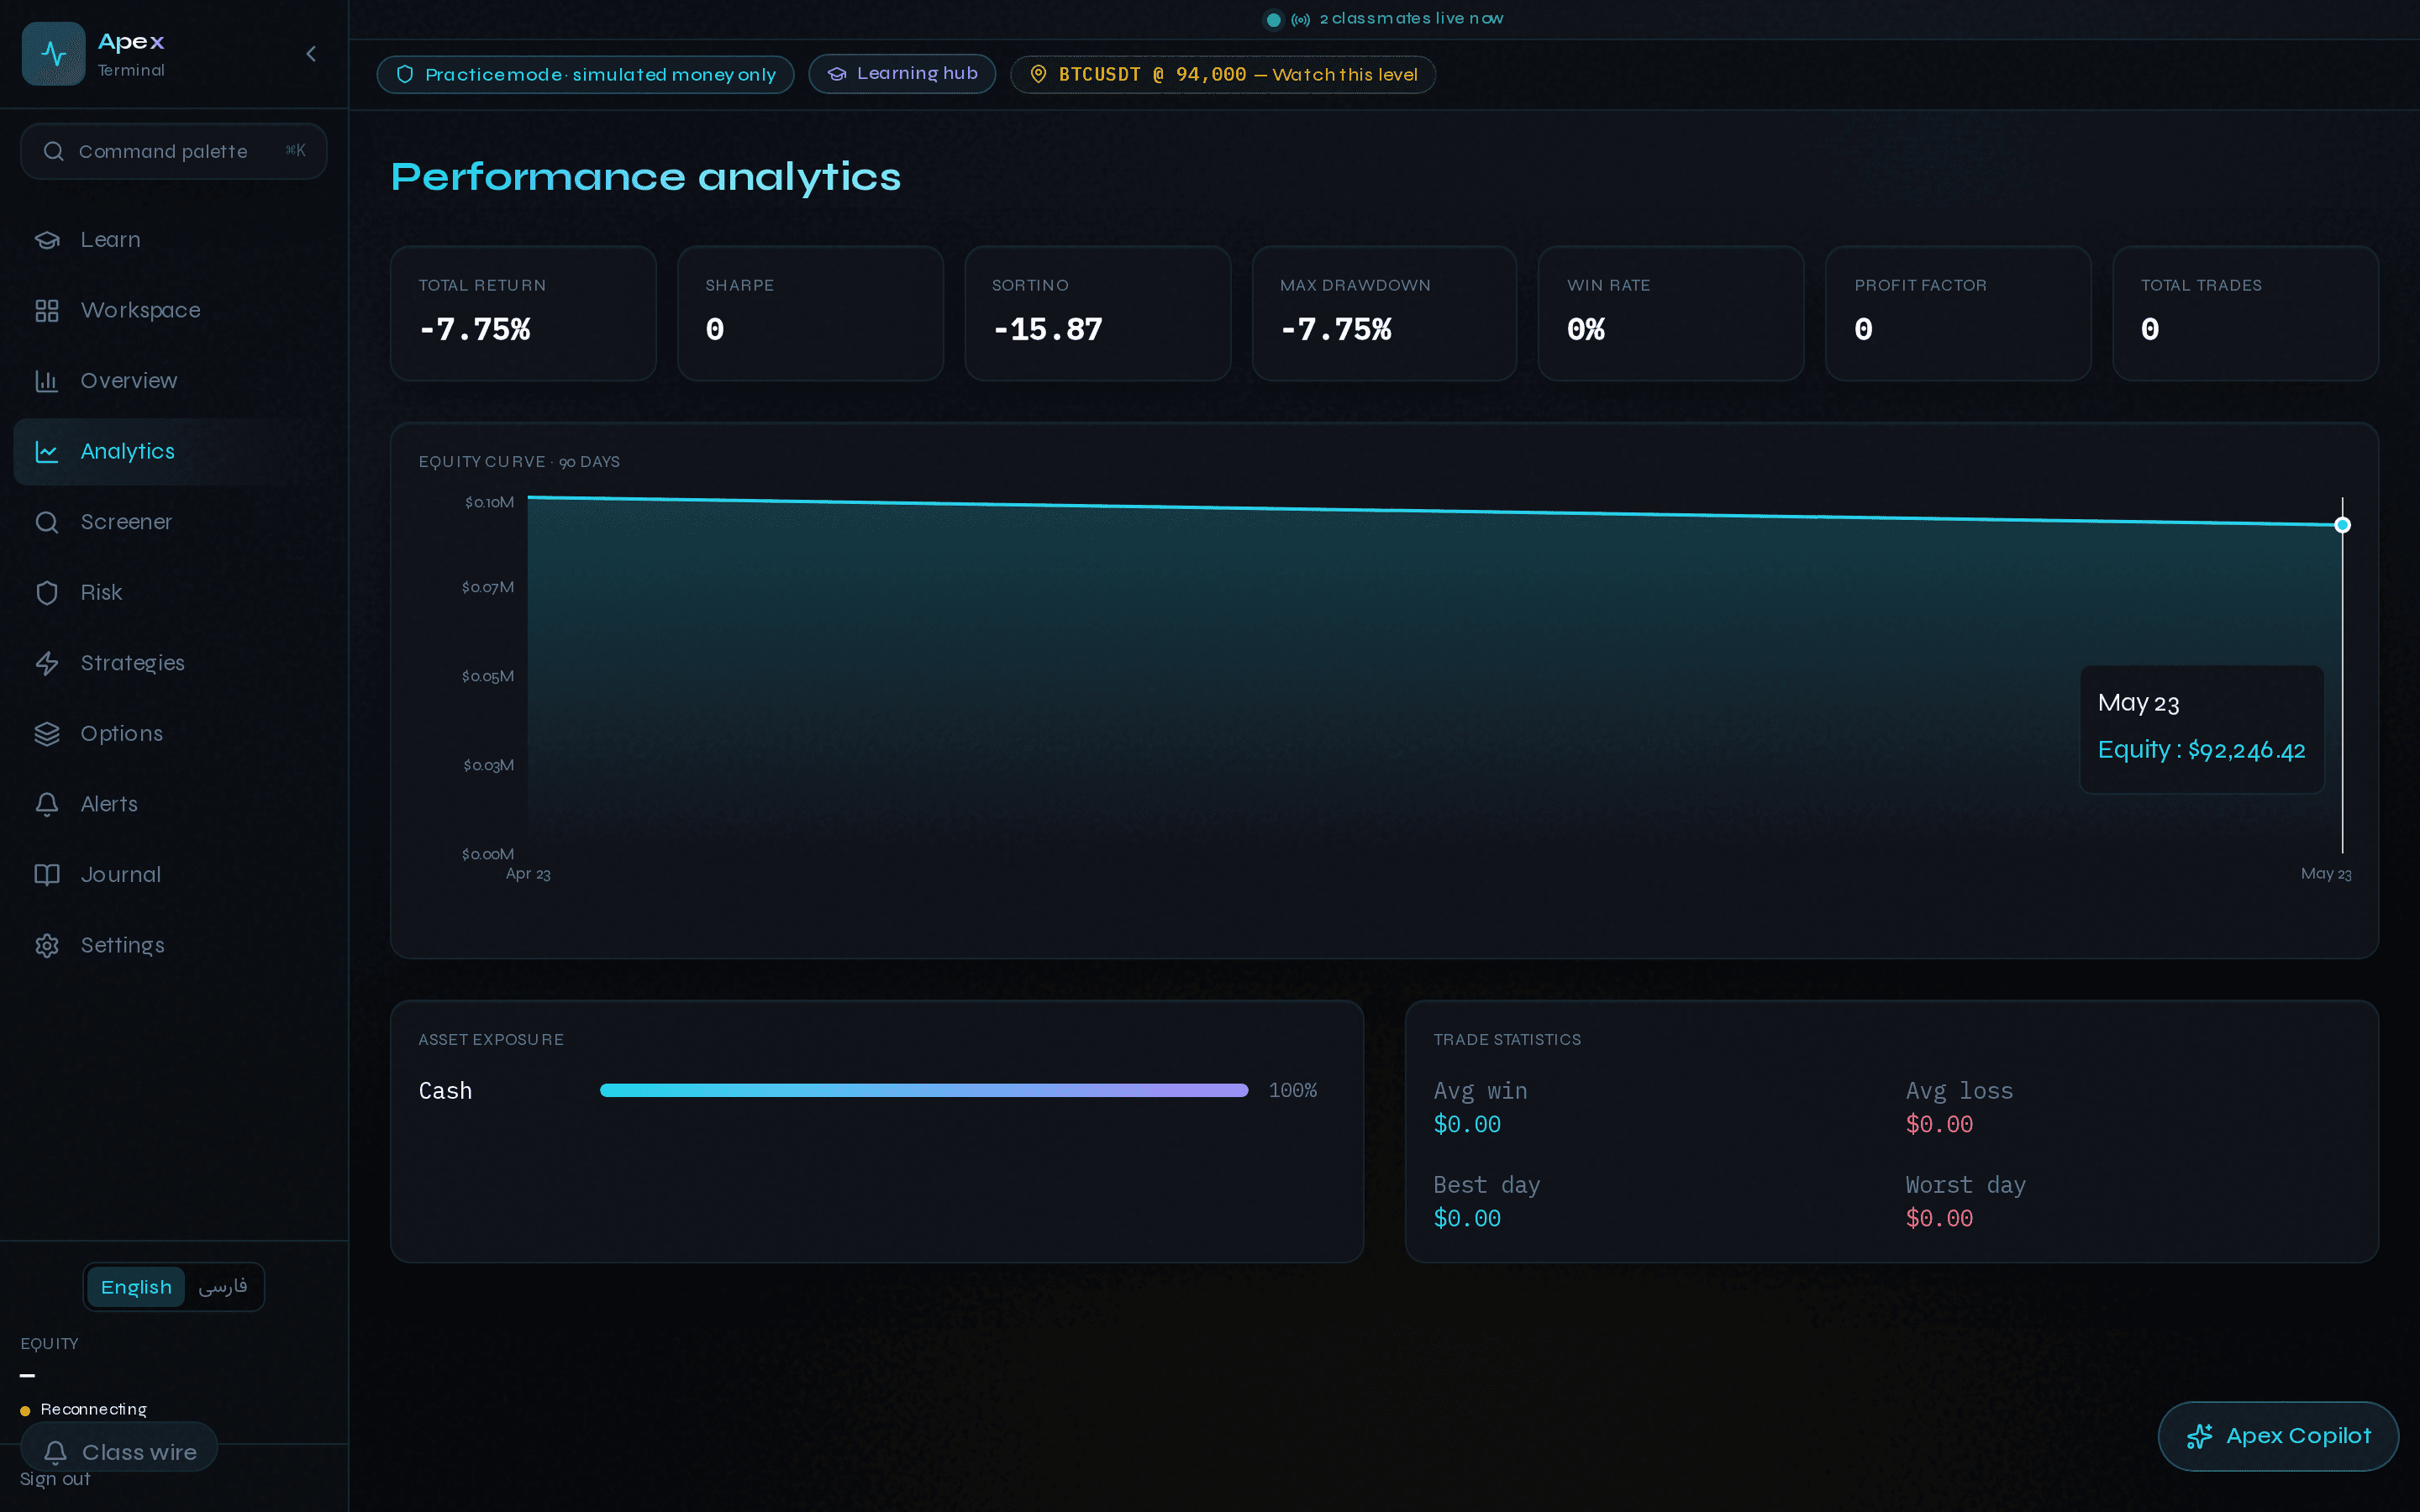Image resolution: width=2420 pixels, height=1512 pixels.
Task: Open the Class wire button
Action: coord(119,1447)
